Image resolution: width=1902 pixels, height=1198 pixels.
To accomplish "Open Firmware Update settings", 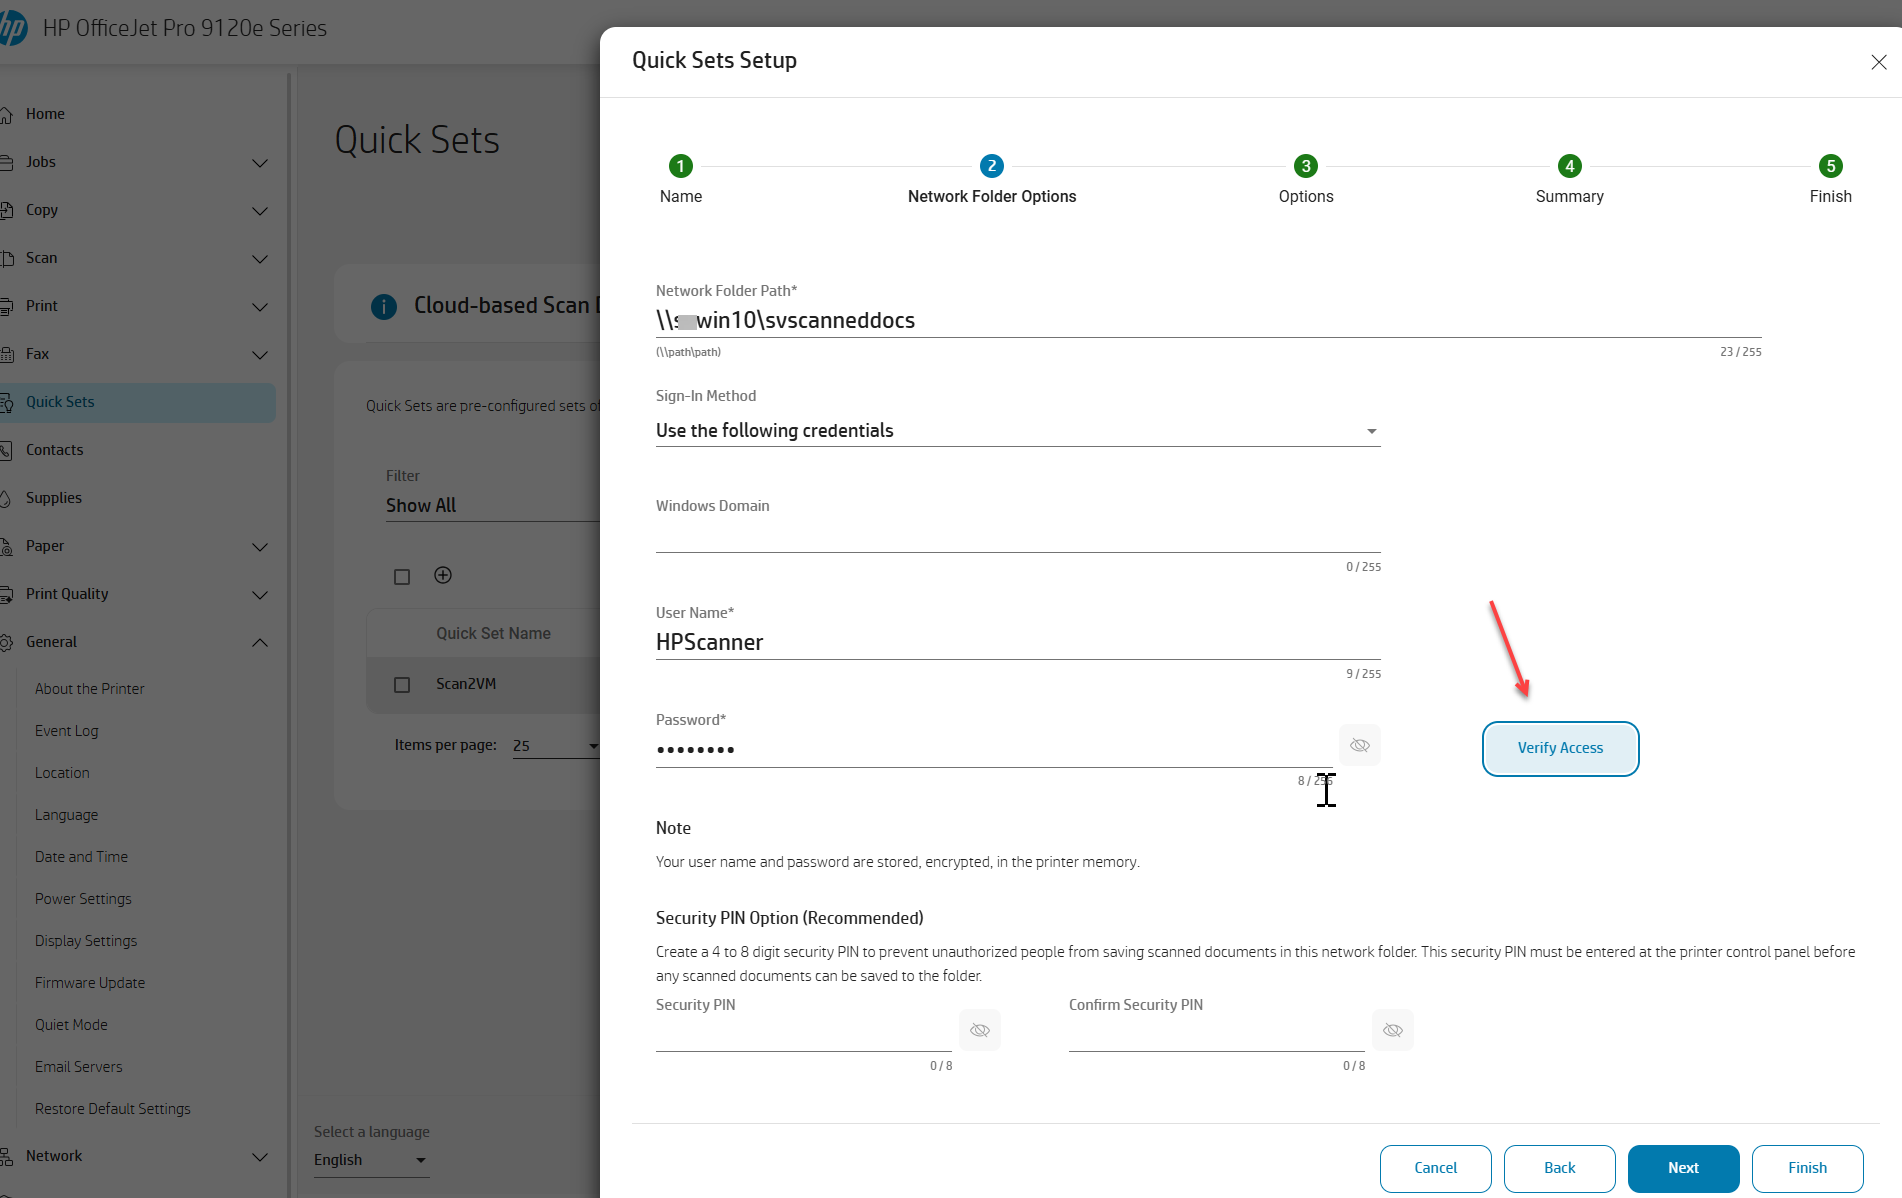I will pos(90,983).
